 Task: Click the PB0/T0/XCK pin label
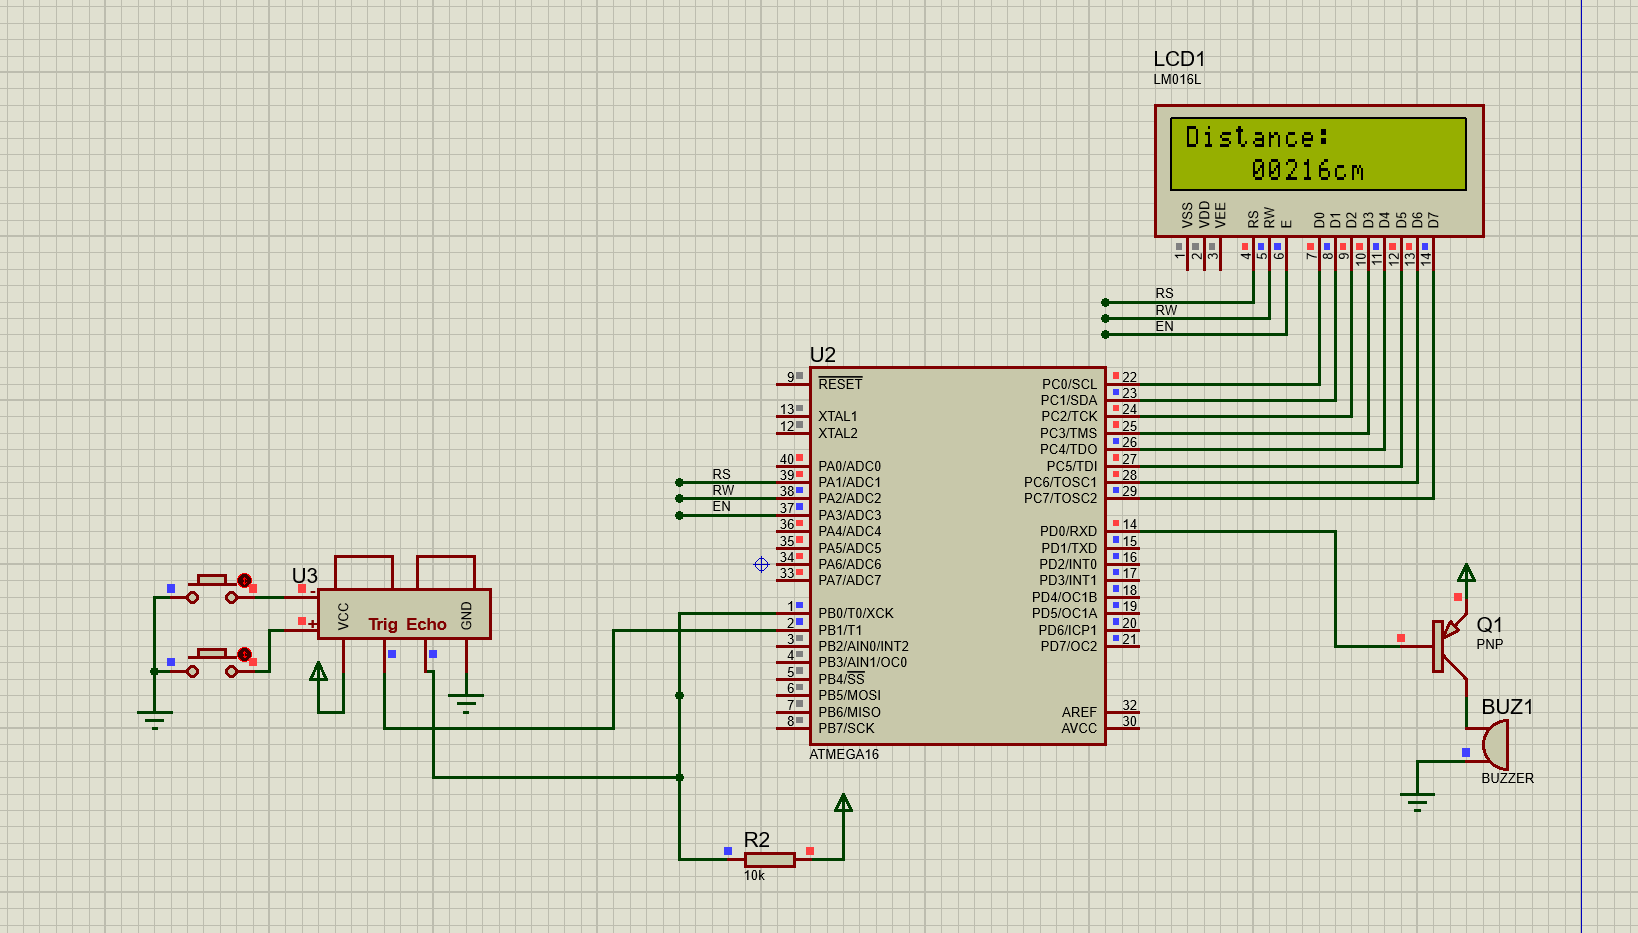point(856,613)
